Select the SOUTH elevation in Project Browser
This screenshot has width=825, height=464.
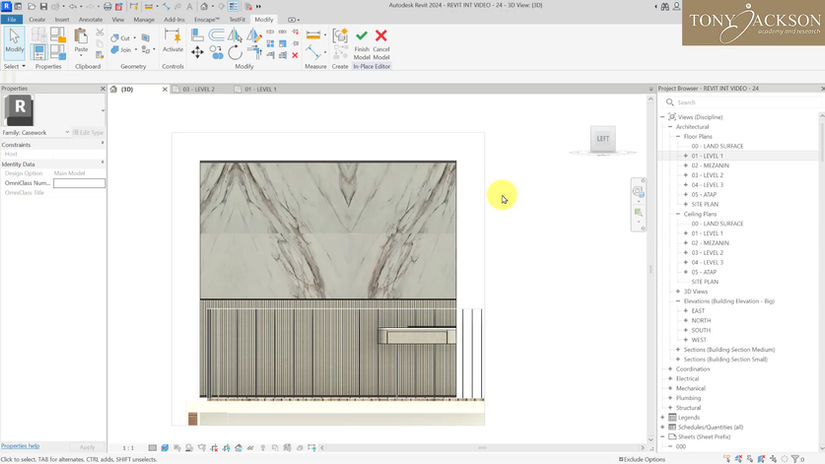coord(701,330)
